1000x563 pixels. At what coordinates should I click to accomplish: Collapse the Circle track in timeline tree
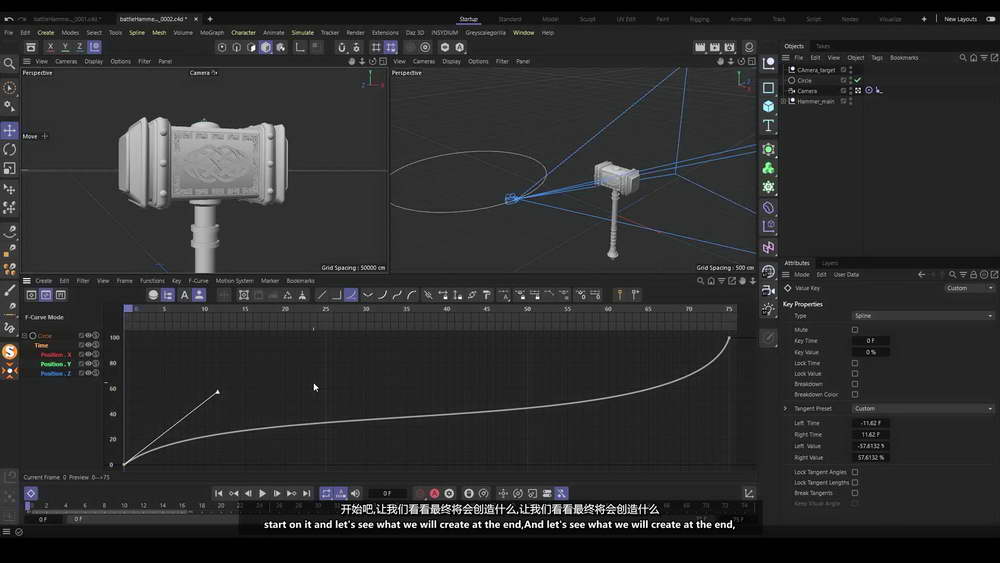25,335
